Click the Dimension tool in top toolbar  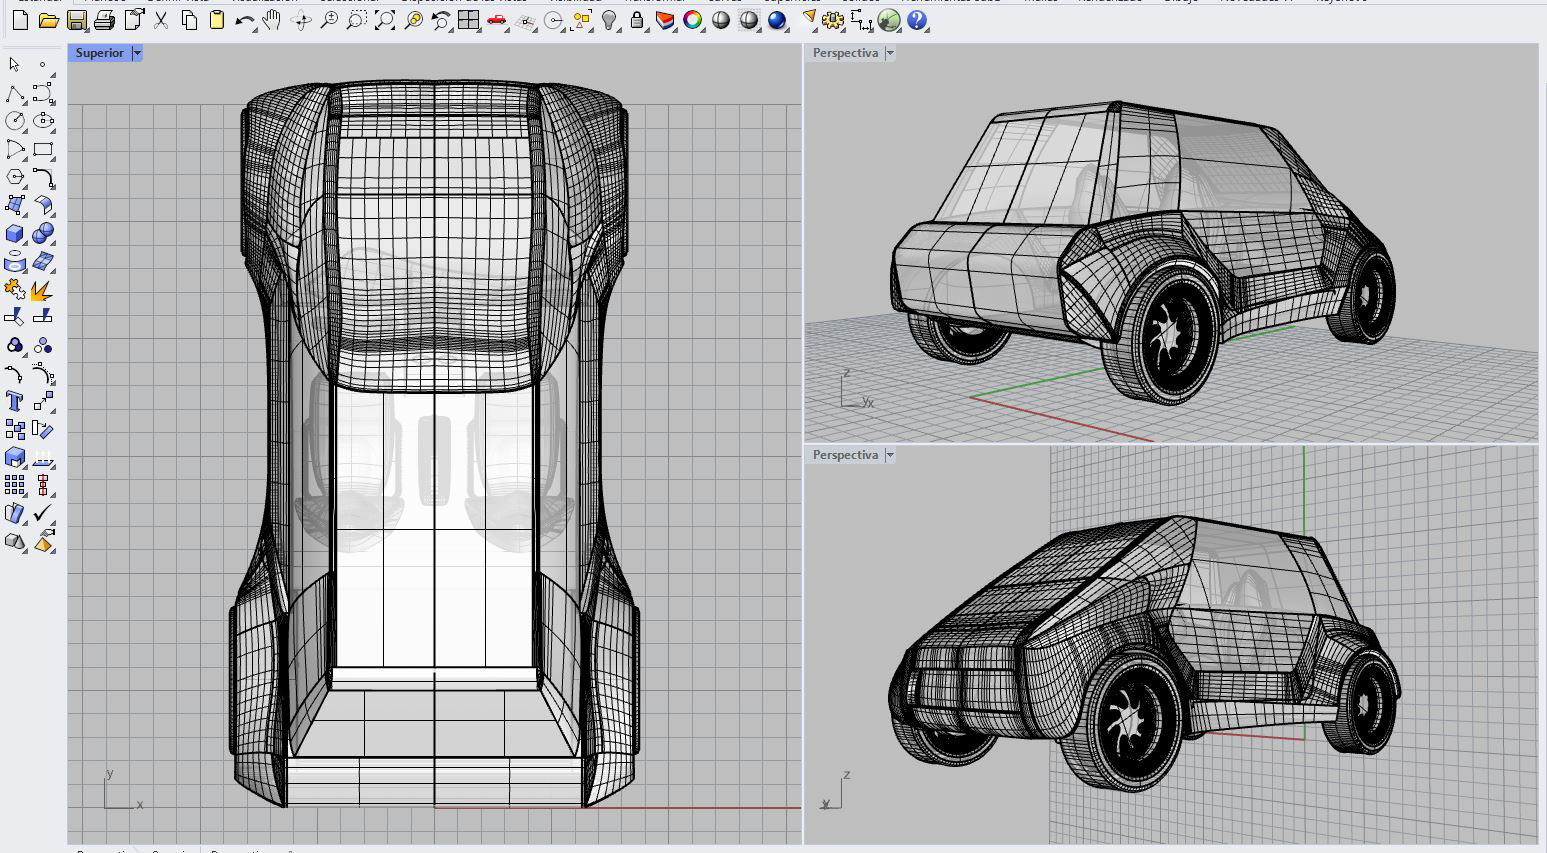click(x=861, y=20)
